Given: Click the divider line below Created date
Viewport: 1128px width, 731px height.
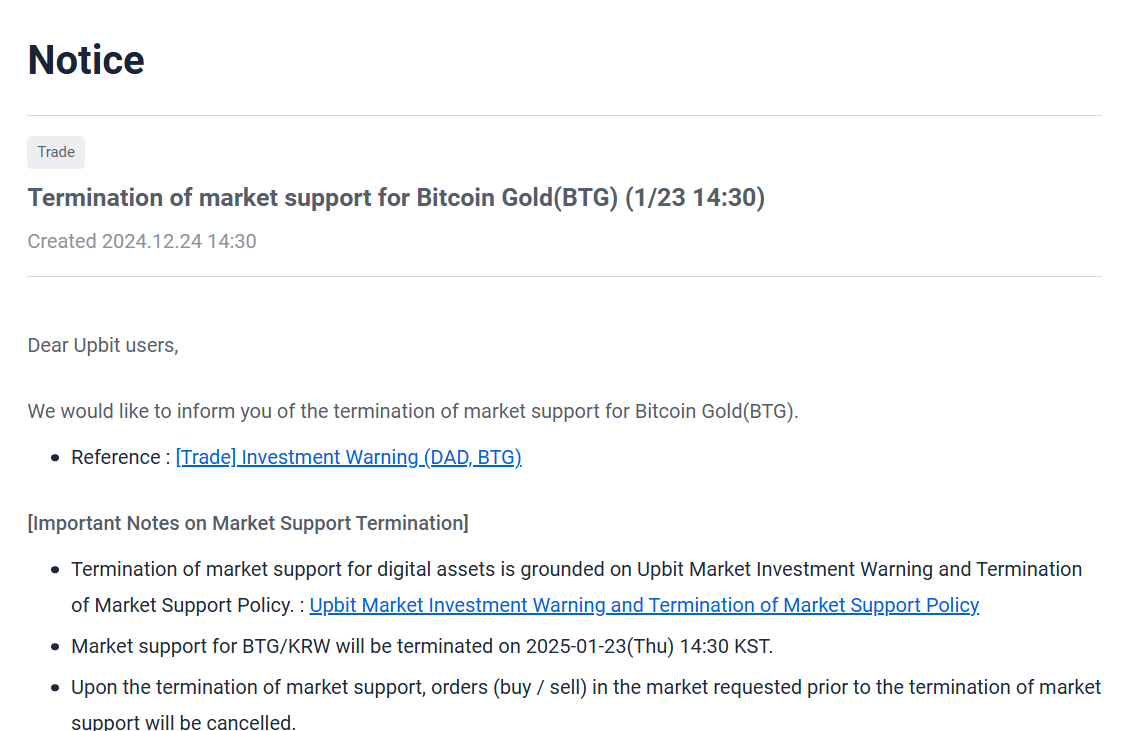Looking at the screenshot, I should tap(565, 276).
